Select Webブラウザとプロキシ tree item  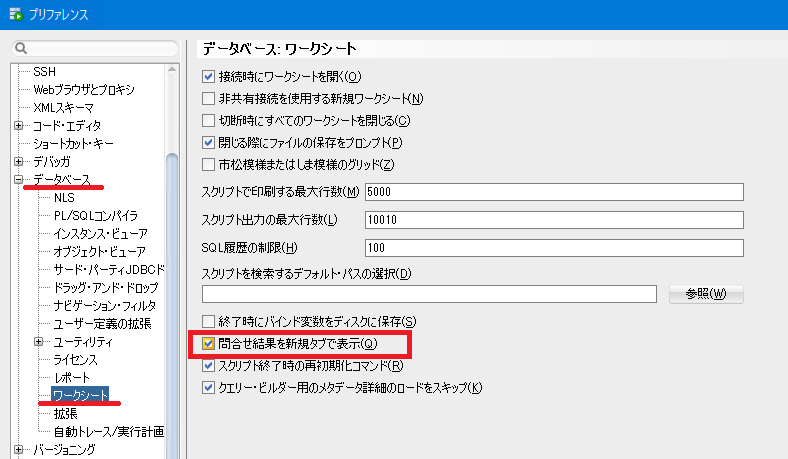(x=84, y=89)
